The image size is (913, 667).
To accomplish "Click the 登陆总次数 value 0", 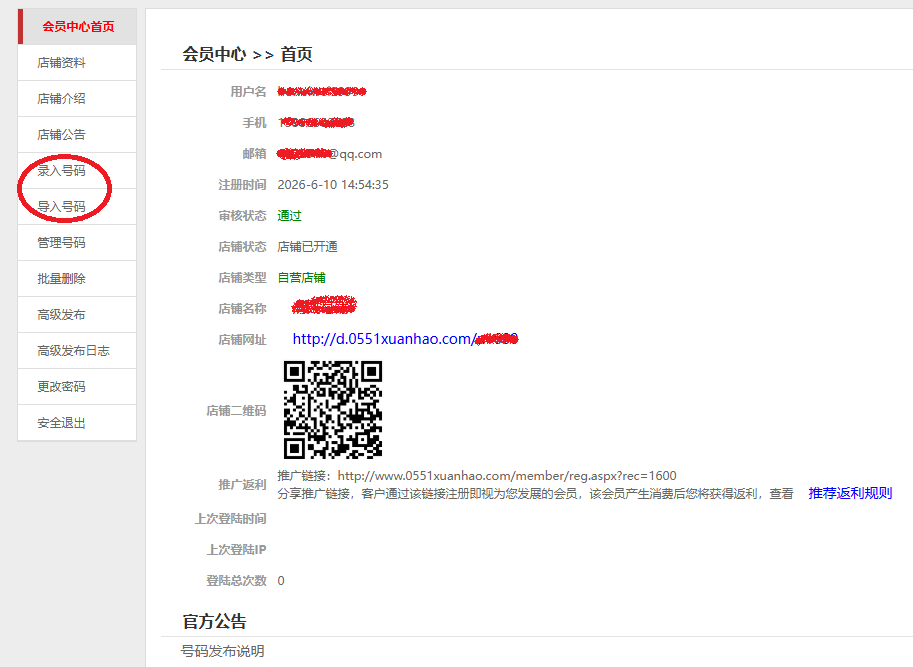I will click(x=281, y=581).
